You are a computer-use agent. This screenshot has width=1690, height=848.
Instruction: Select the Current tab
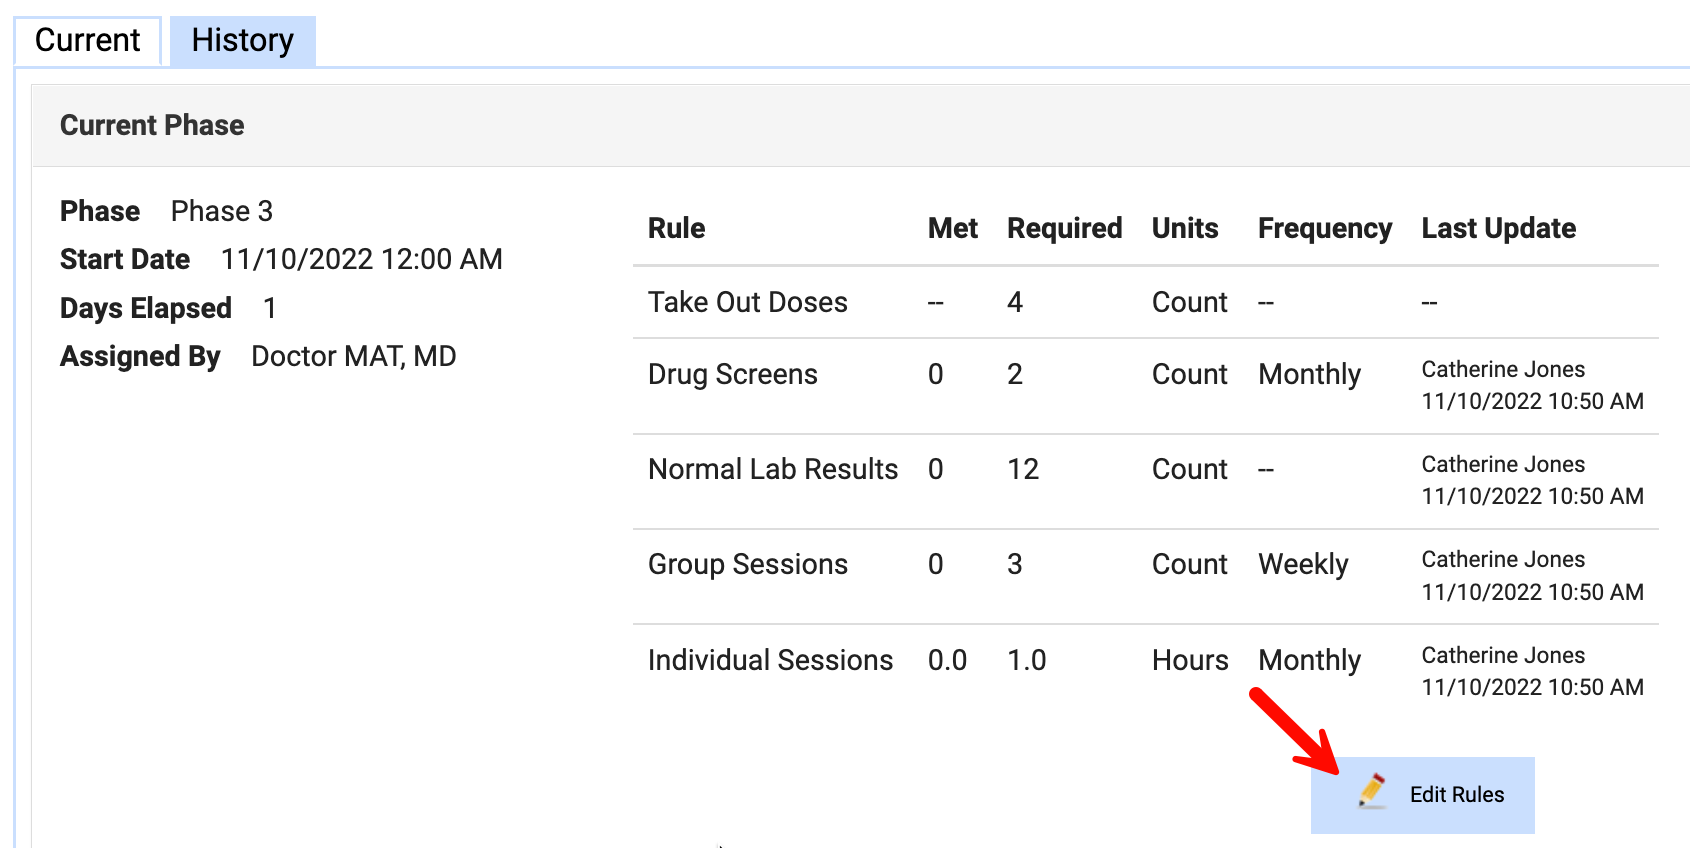pyautogui.click(x=88, y=41)
